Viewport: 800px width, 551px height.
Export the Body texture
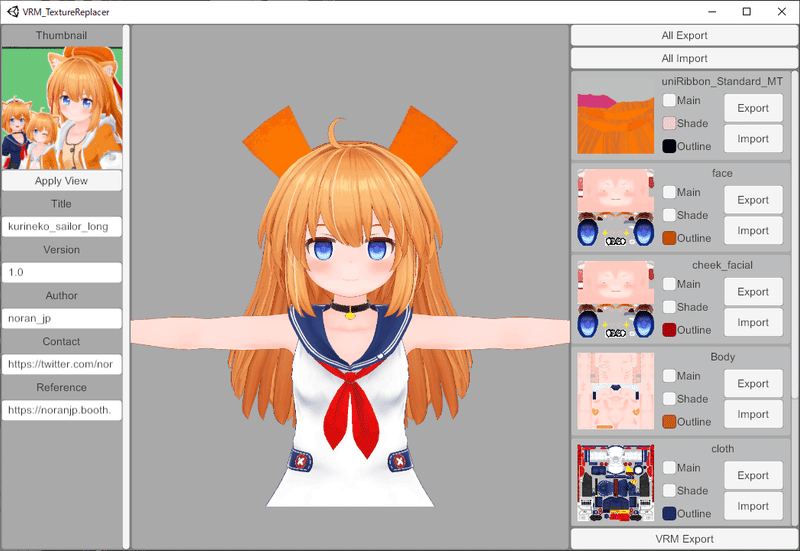[x=753, y=384]
